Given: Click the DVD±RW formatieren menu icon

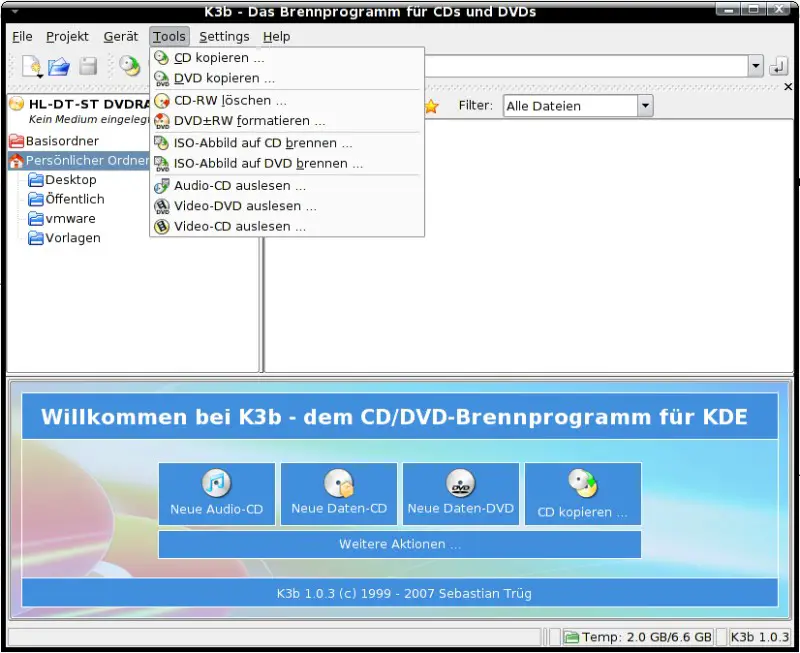Looking at the screenshot, I should coord(162,121).
